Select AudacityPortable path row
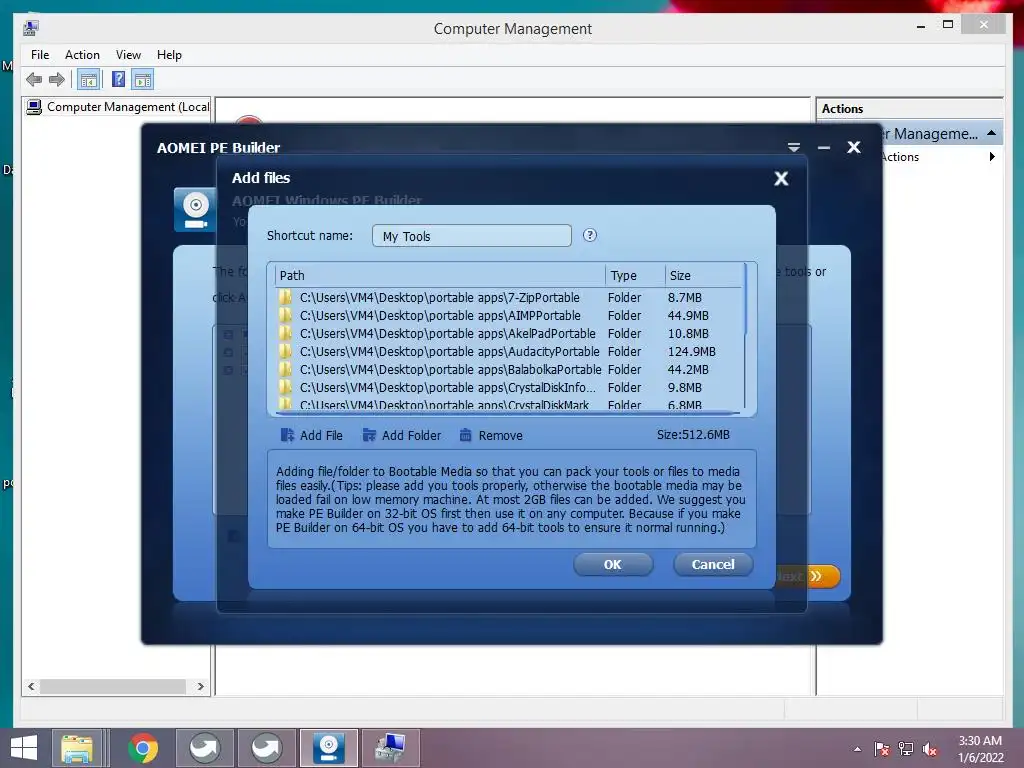This screenshot has width=1024, height=768. tap(508, 351)
